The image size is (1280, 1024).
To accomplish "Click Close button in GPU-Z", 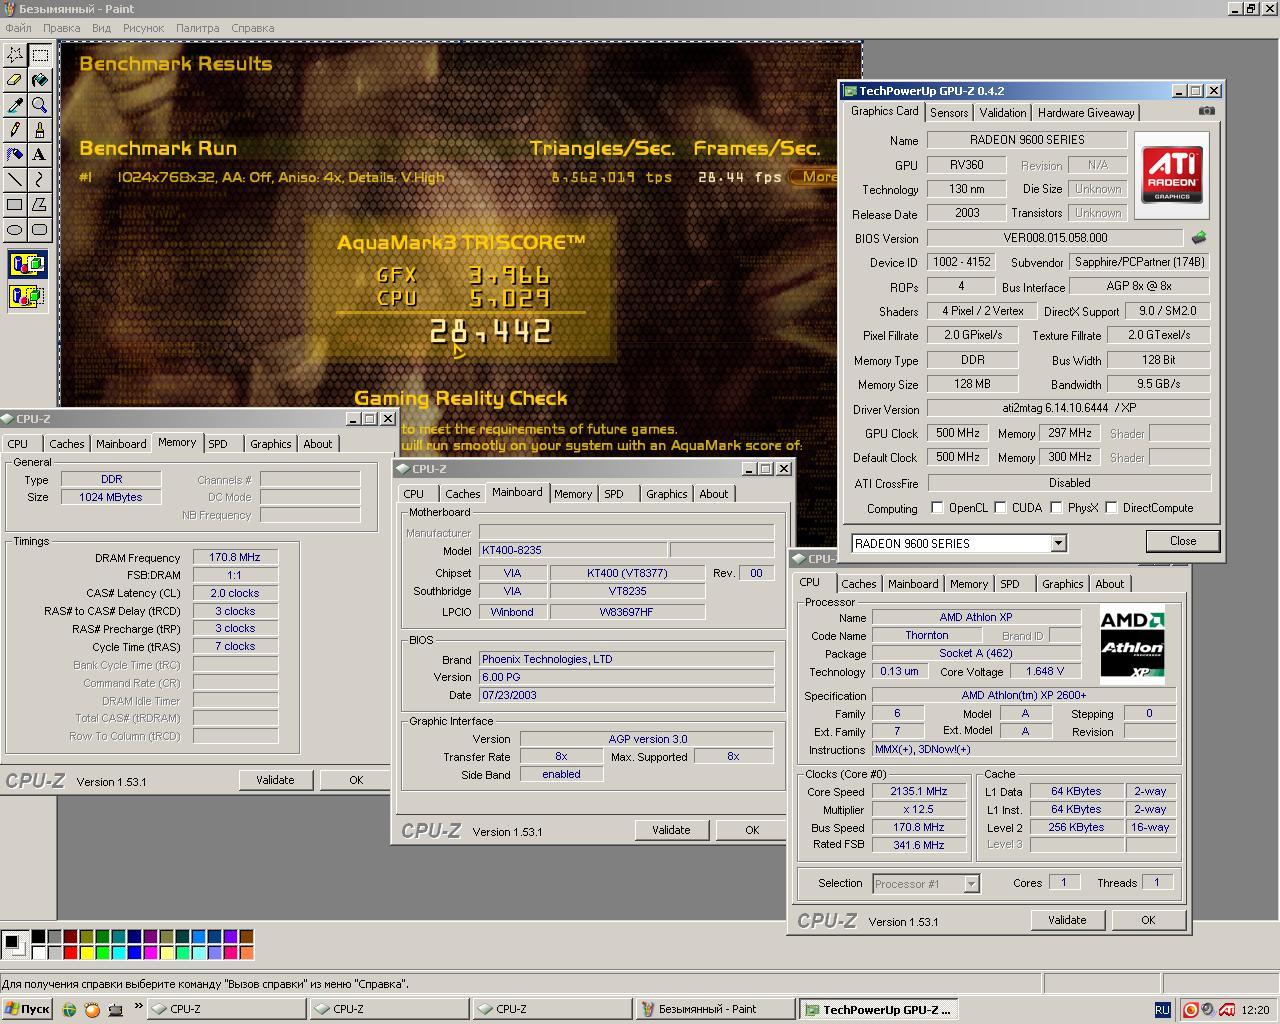I will (x=1183, y=541).
